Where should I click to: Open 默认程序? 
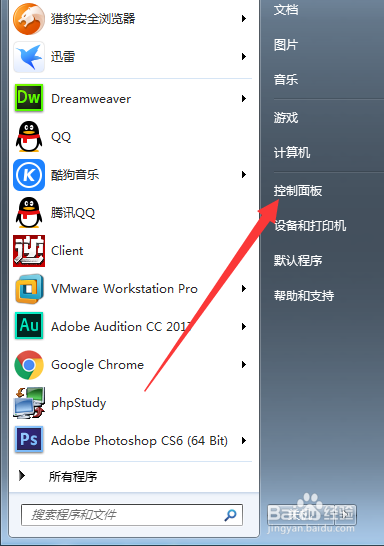click(298, 260)
